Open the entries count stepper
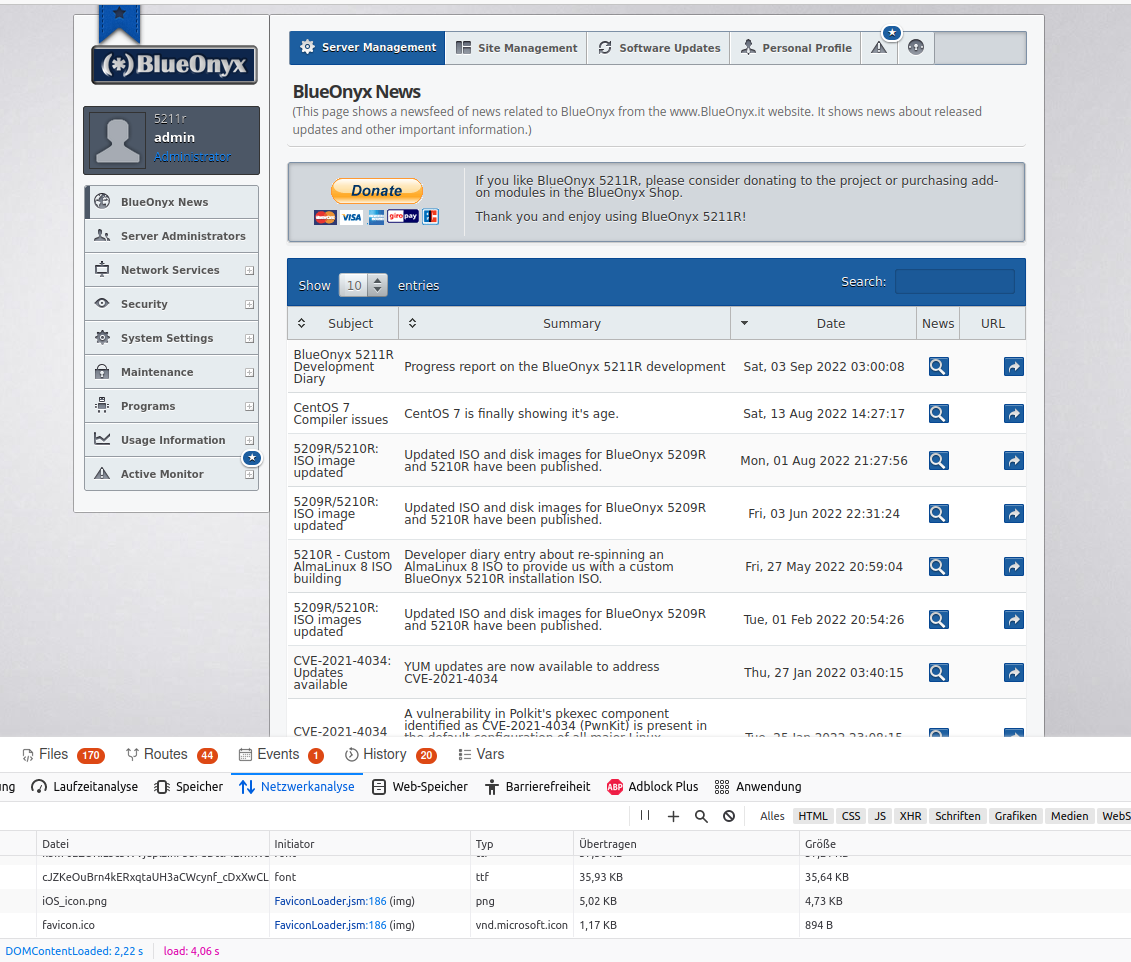The width and height of the screenshot is (1131, 962). [377, 286]
